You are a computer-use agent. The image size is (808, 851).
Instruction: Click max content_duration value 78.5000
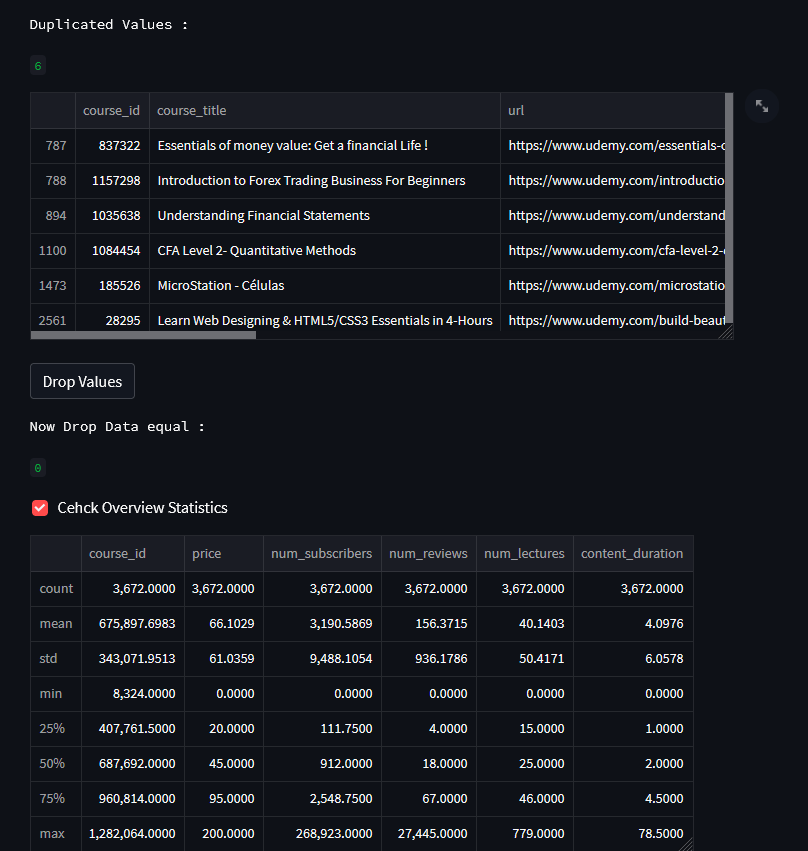point(633,834)
